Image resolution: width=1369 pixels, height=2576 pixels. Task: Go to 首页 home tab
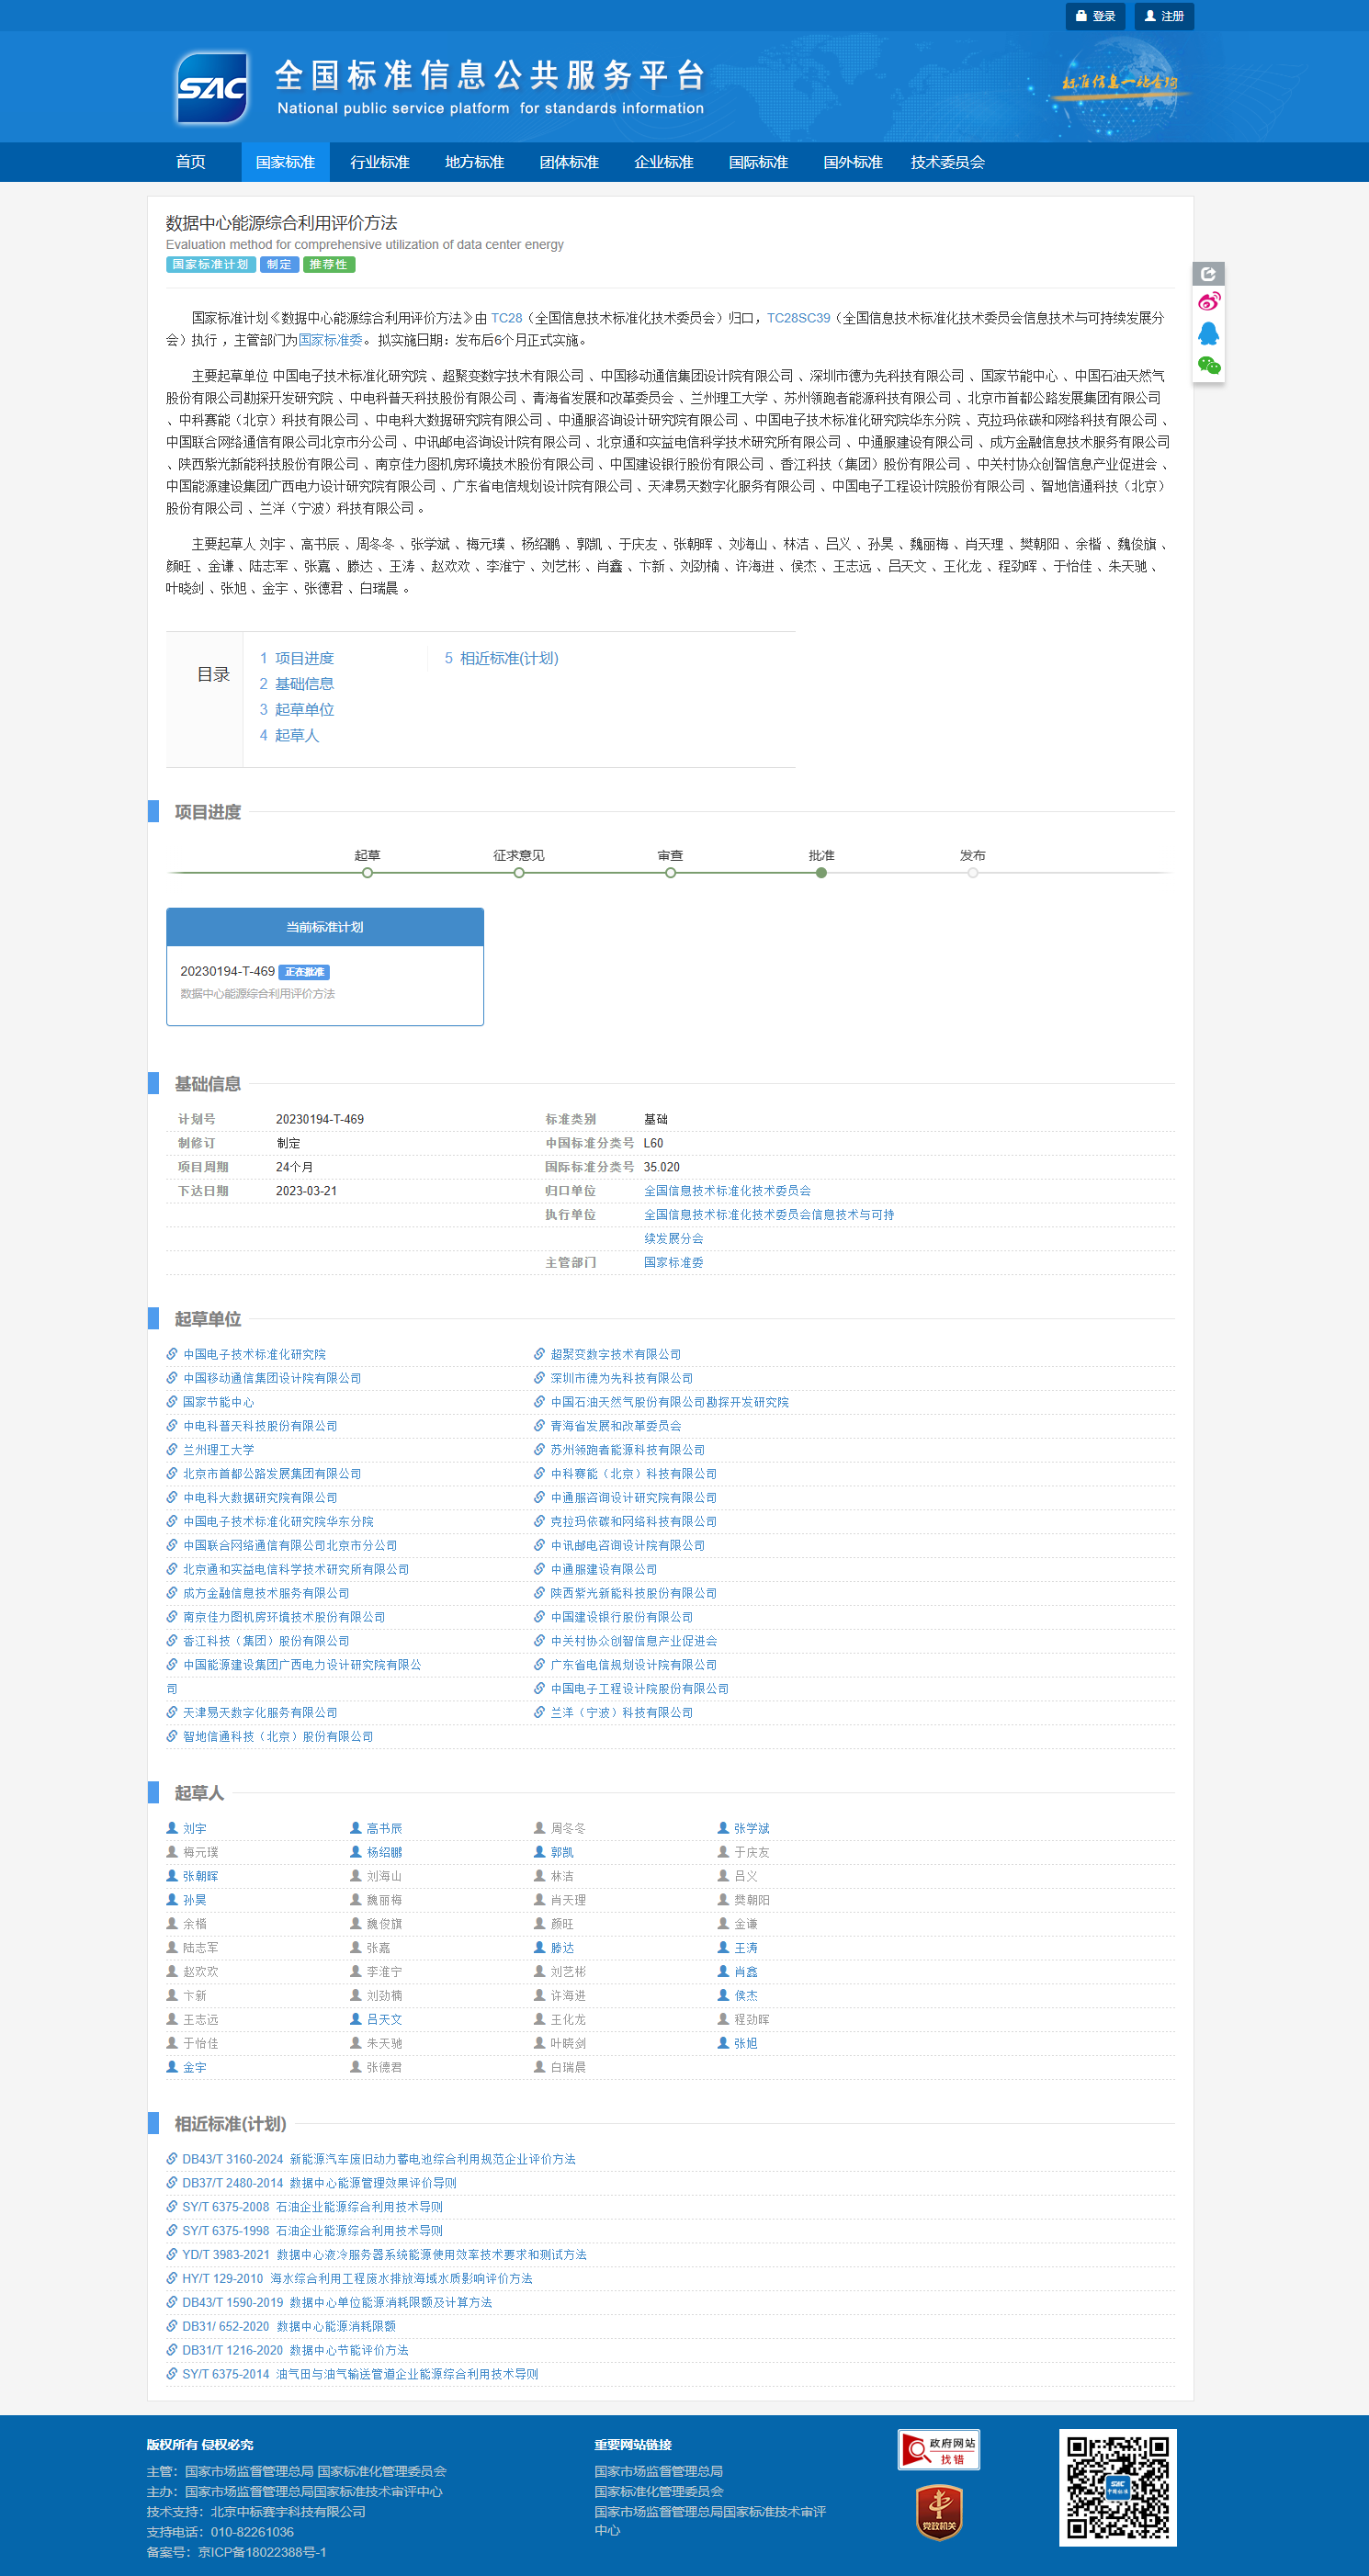tap(190, 162)
